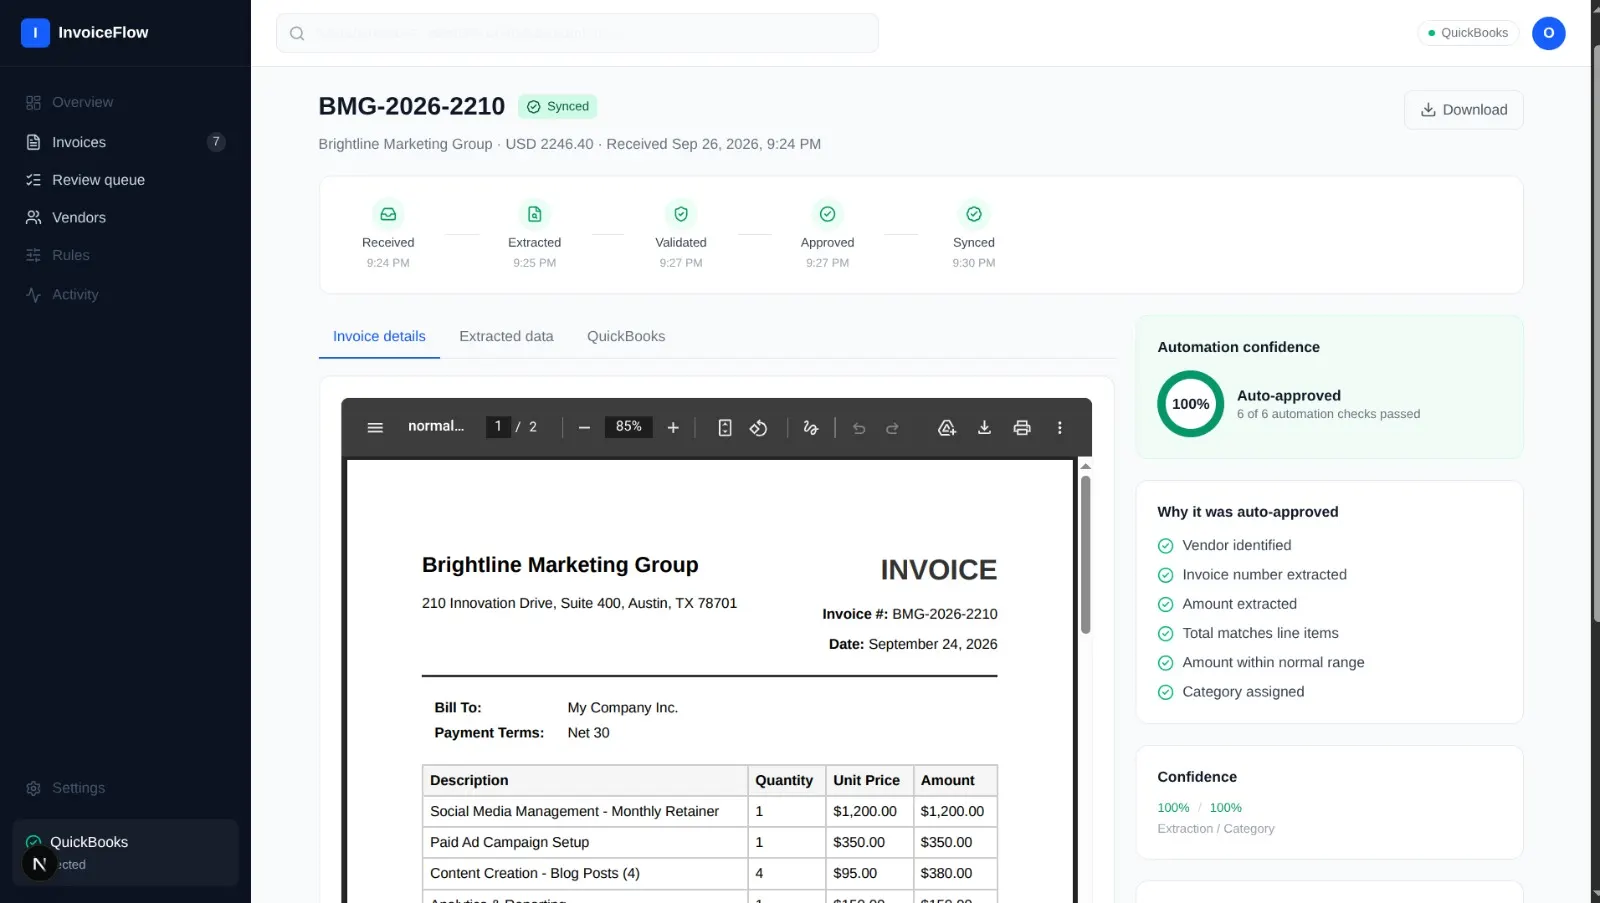Focus the top search field
This screenshot has height=903, width=1600.
tap(577, 33)
